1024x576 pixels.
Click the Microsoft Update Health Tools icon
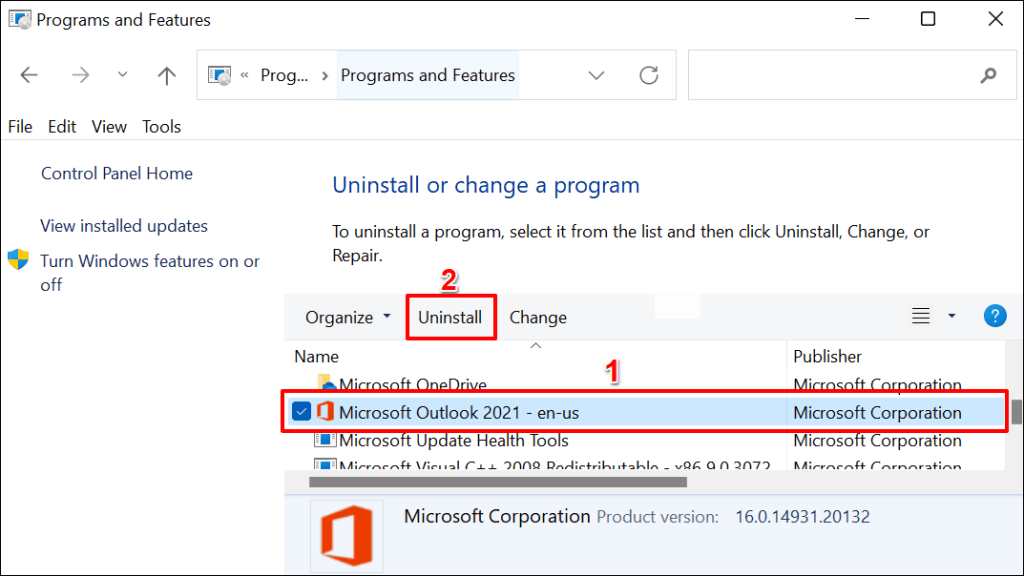(325, 440)
